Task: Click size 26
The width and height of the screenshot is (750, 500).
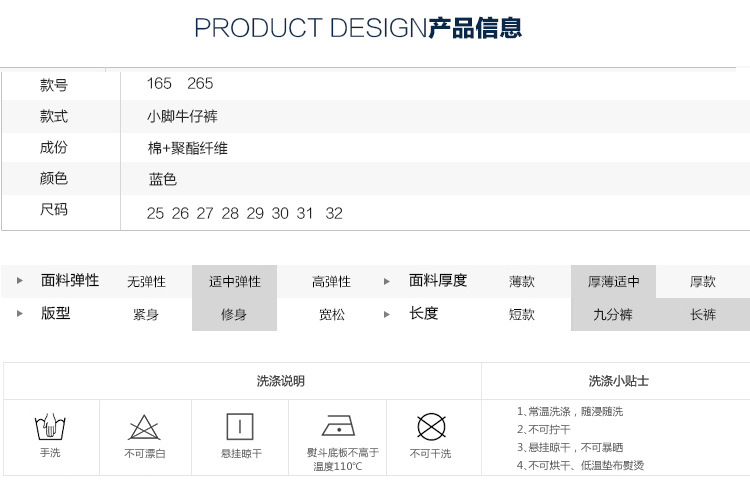Action: [180, 213]
